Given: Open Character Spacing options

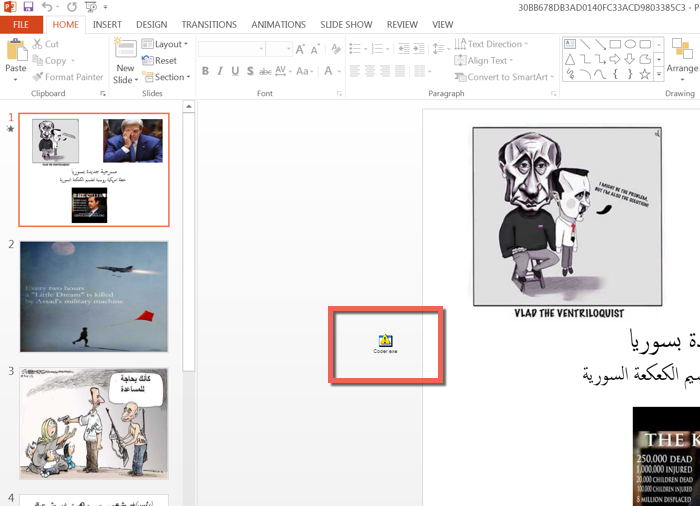Looking at the screenshot, I should pyautogui.click(x=283, y=71).
